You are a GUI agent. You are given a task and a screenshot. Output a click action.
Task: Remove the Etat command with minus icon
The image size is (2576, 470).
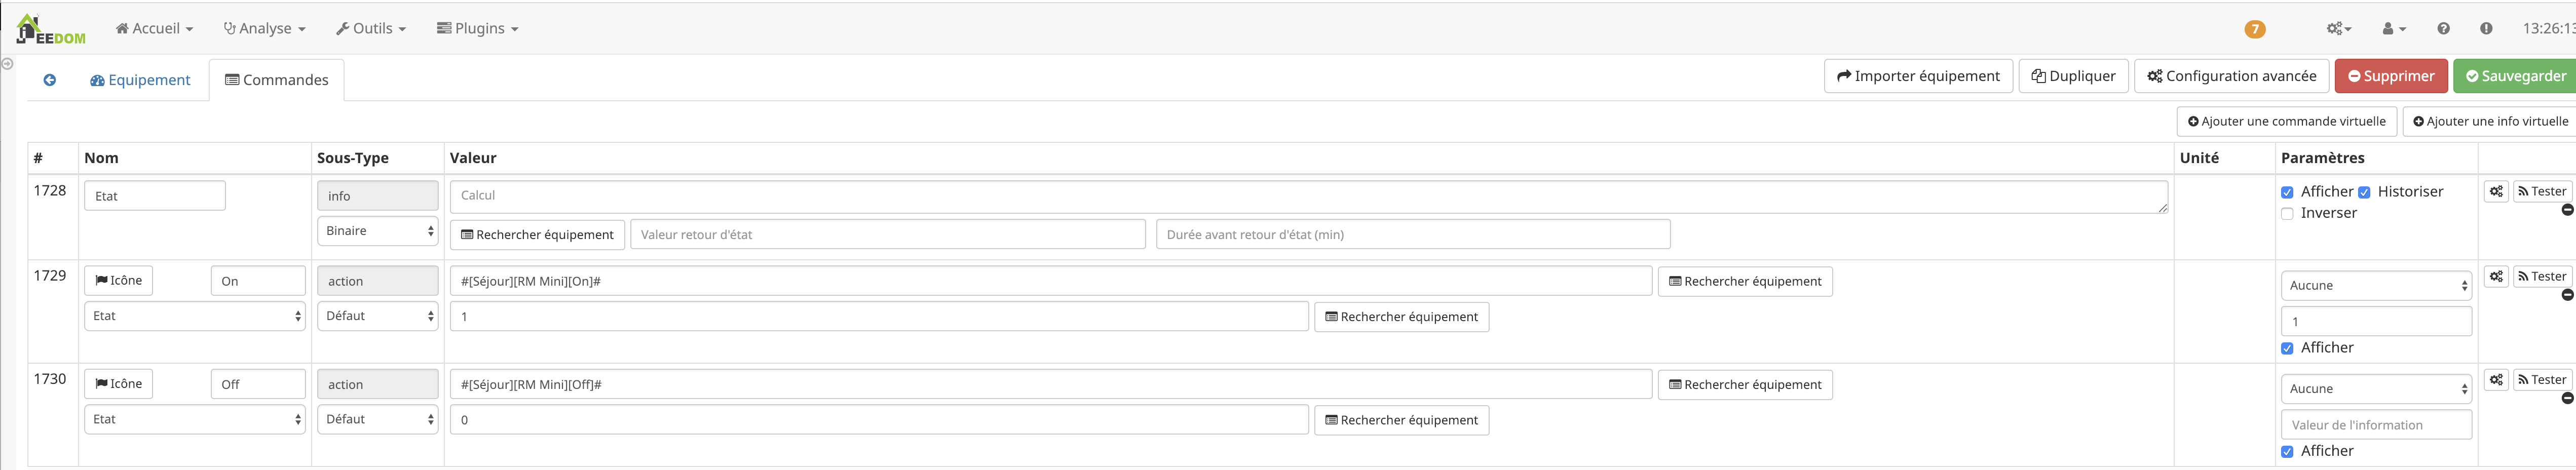(x=2567, y=210)
